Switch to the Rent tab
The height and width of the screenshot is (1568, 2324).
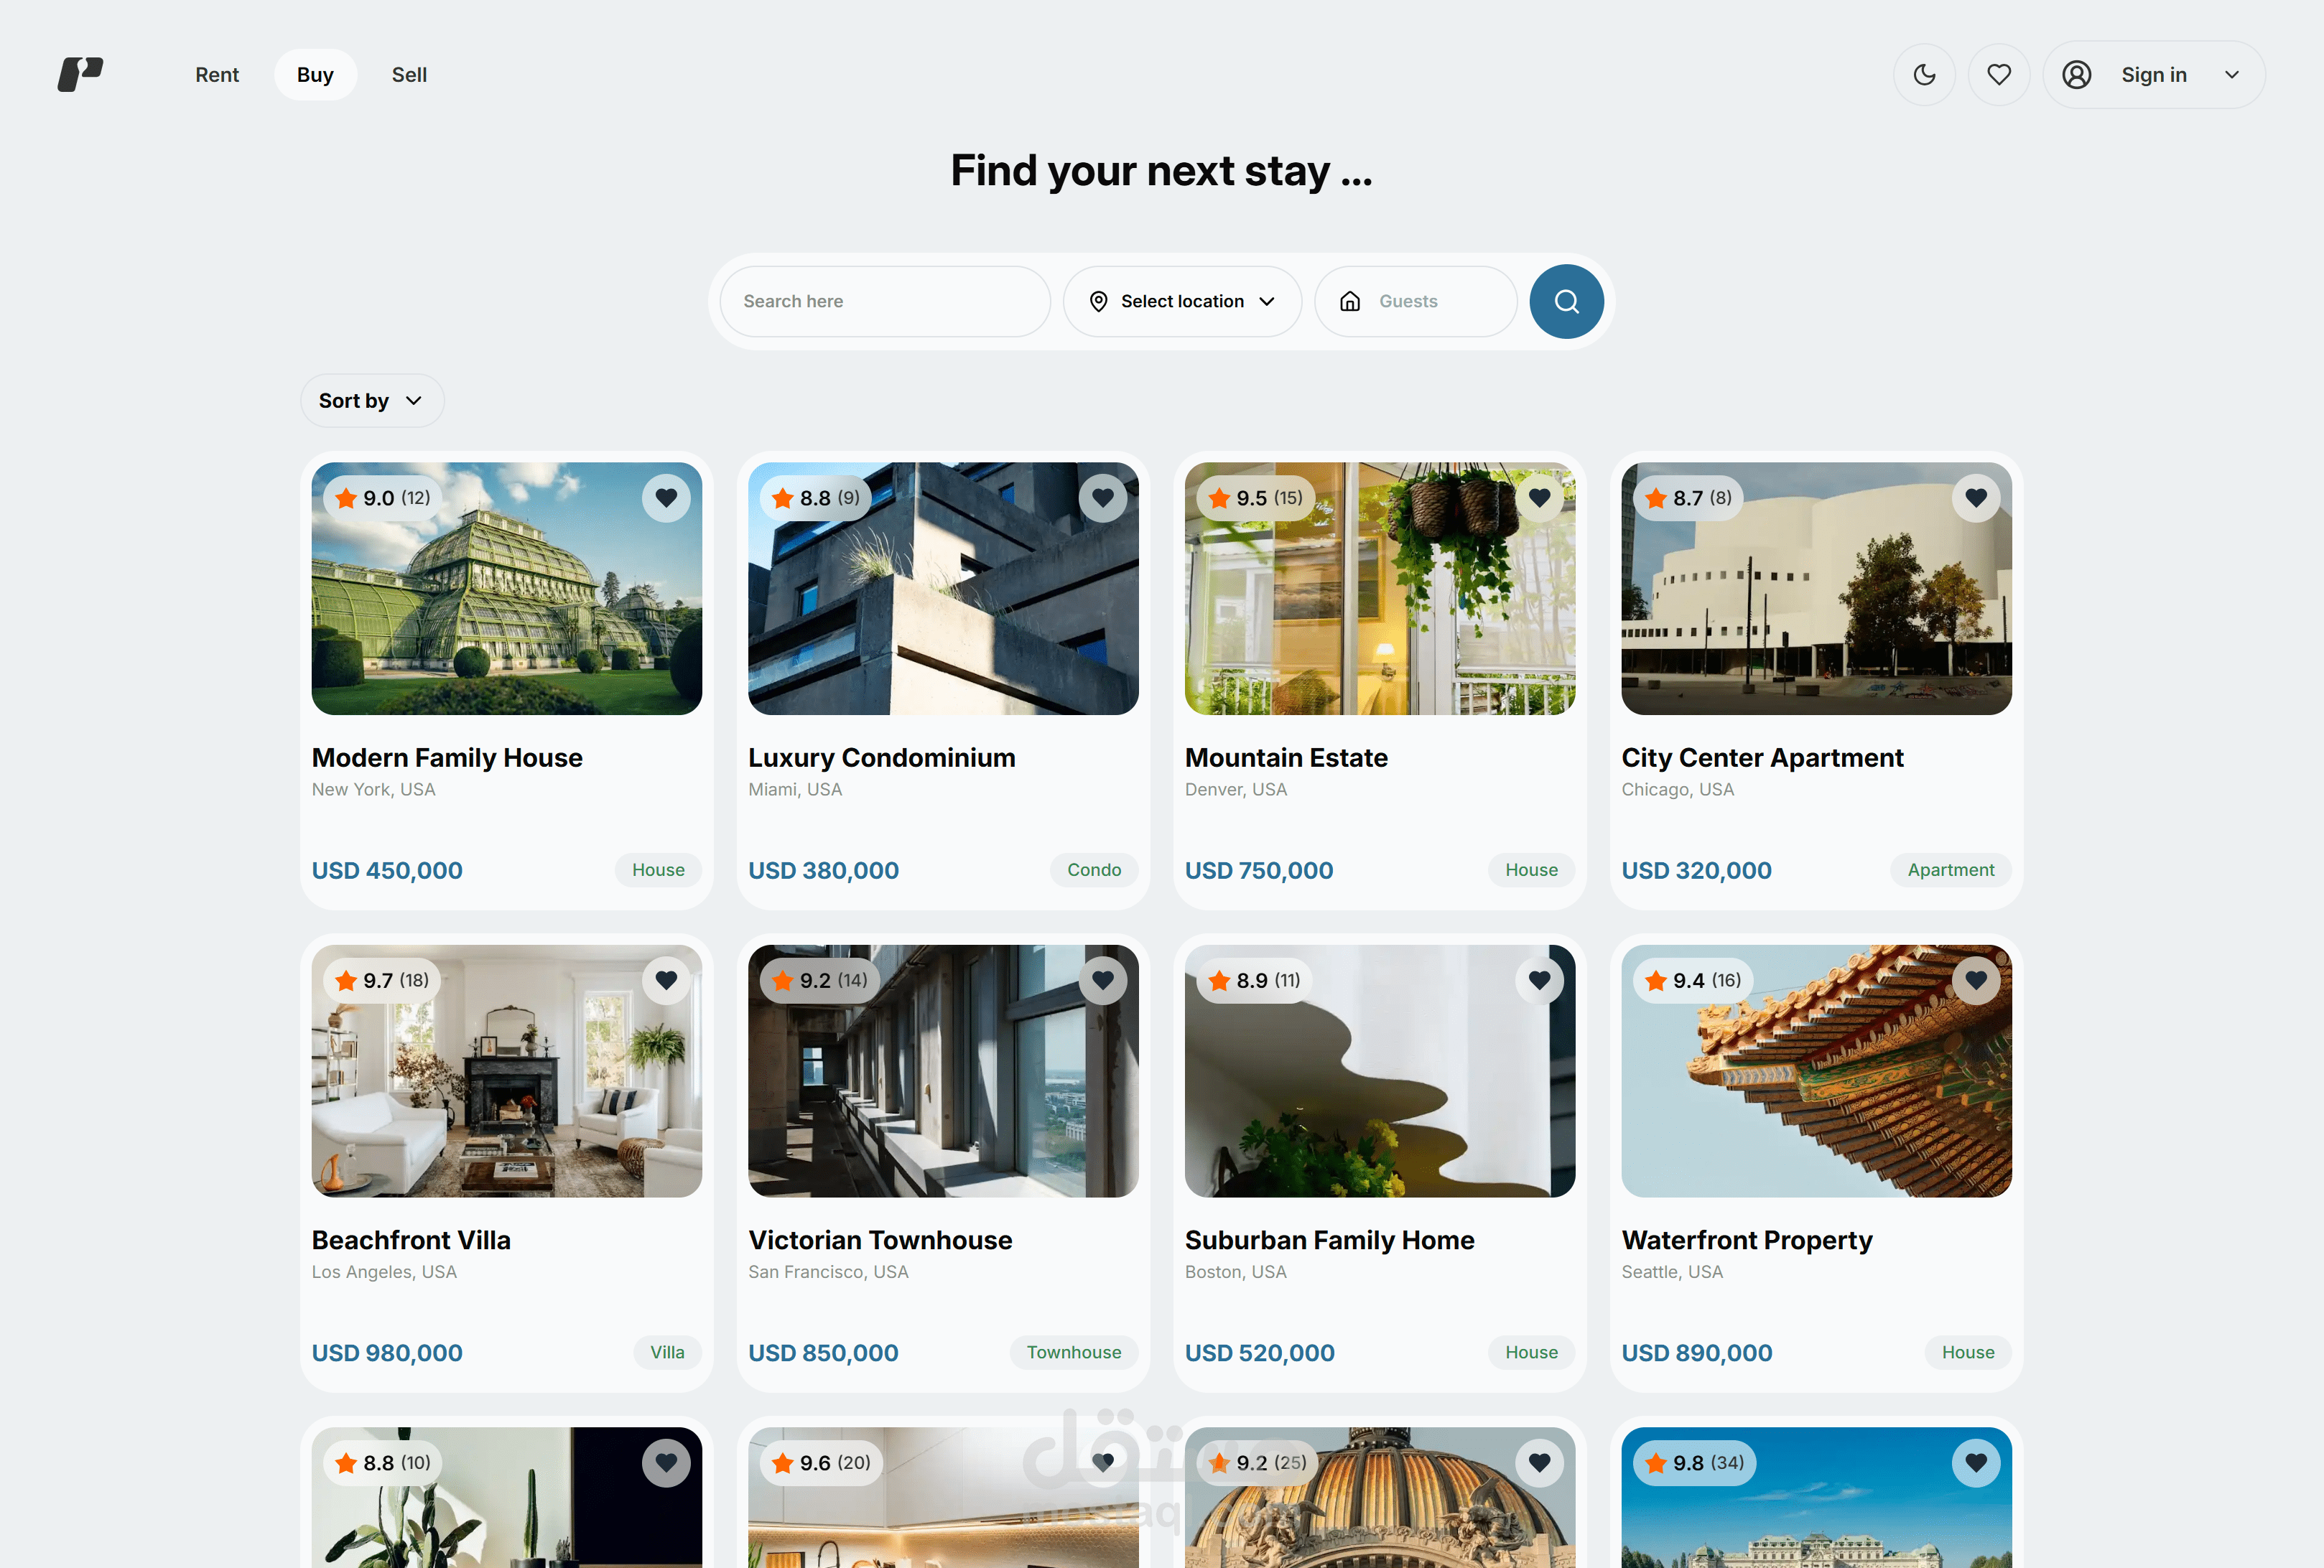tap(217, 75)
